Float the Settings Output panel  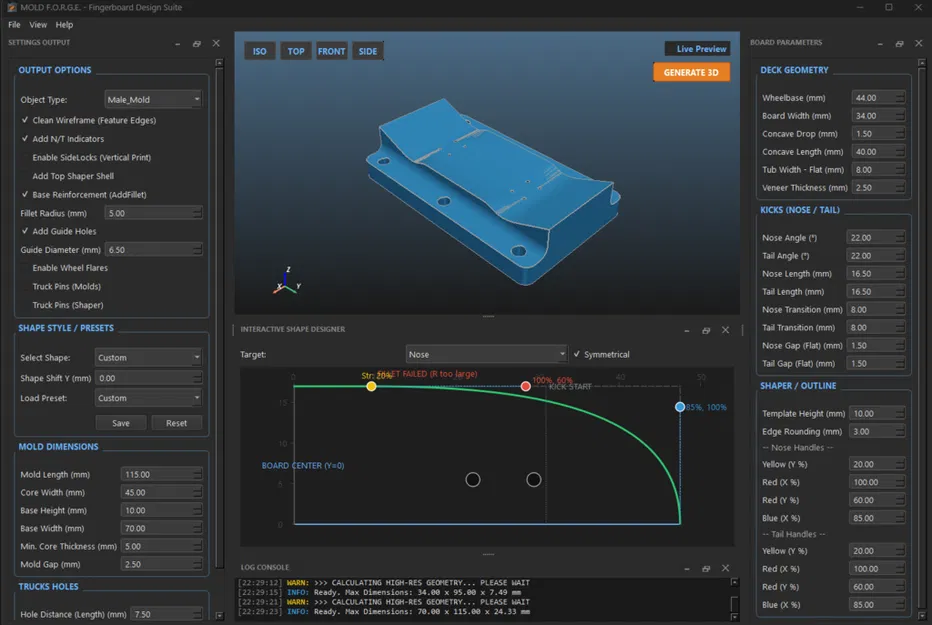(x=197, y=44)
